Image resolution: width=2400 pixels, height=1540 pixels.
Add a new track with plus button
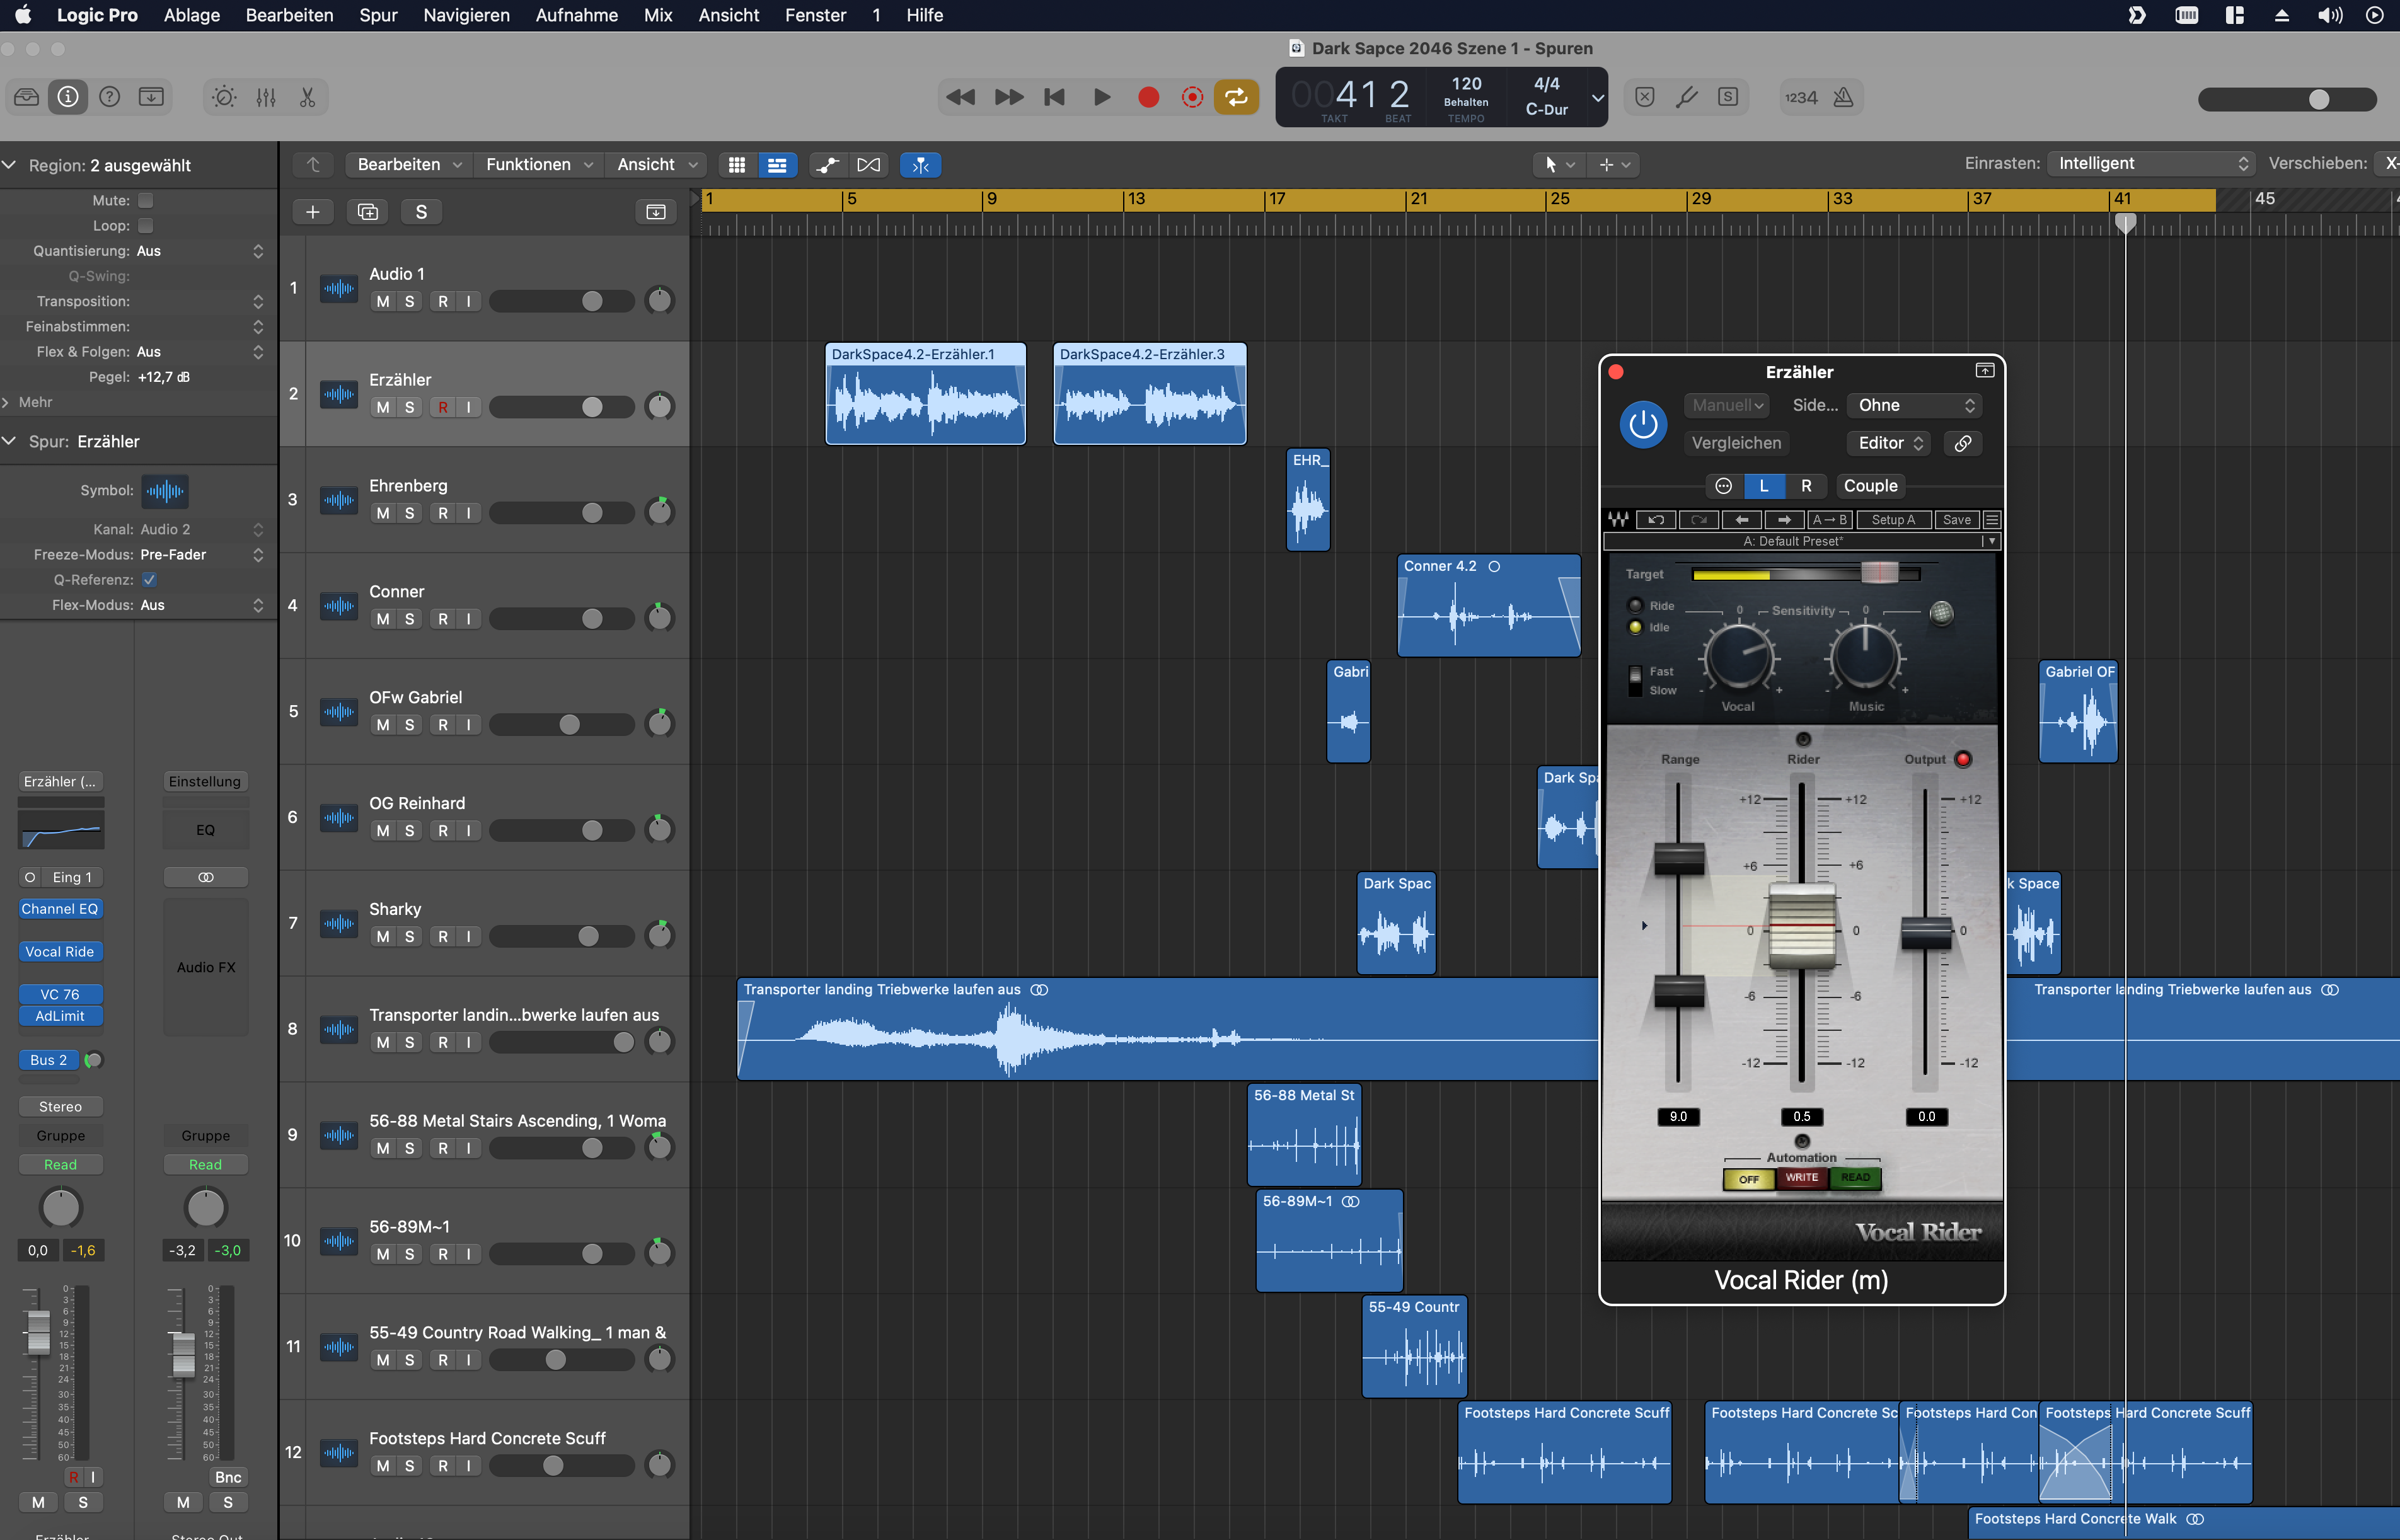[x=313, y=212]
